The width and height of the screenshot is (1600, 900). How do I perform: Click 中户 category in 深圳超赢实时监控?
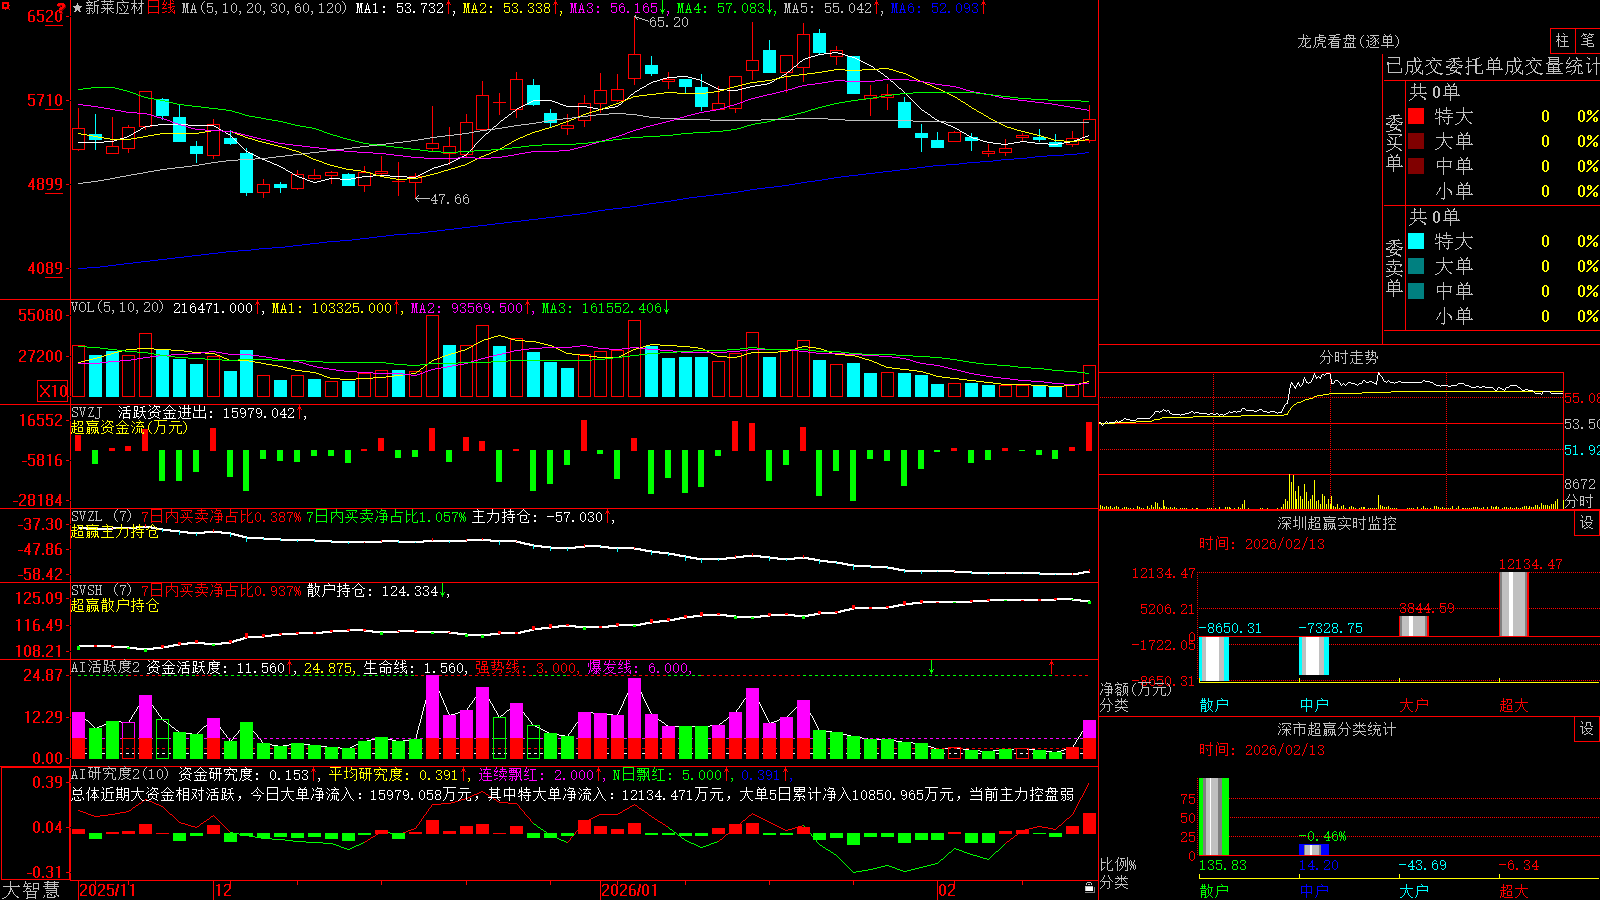(x=1314, y=705)
